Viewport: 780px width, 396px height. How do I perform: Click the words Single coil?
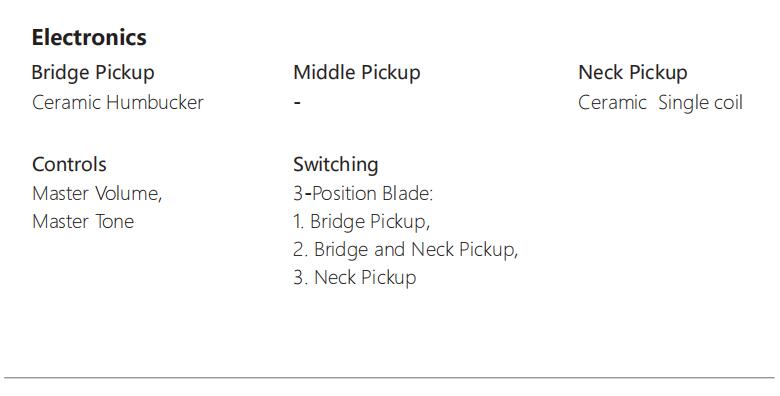(700, 103)
